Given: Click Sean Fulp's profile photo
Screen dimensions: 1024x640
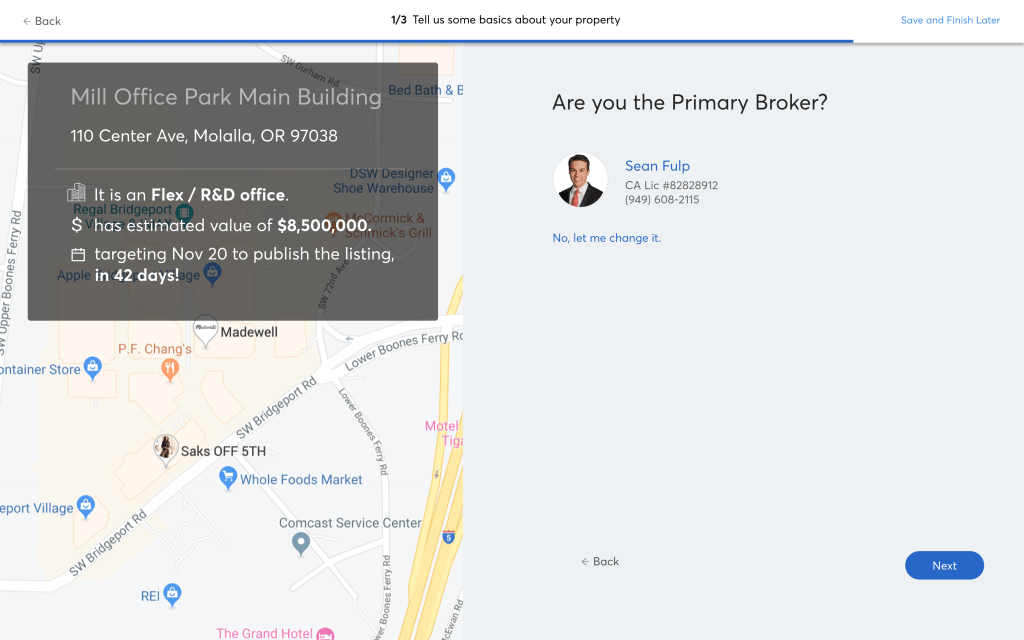Looking at the screenshot, I should click(x=580, y=180).
